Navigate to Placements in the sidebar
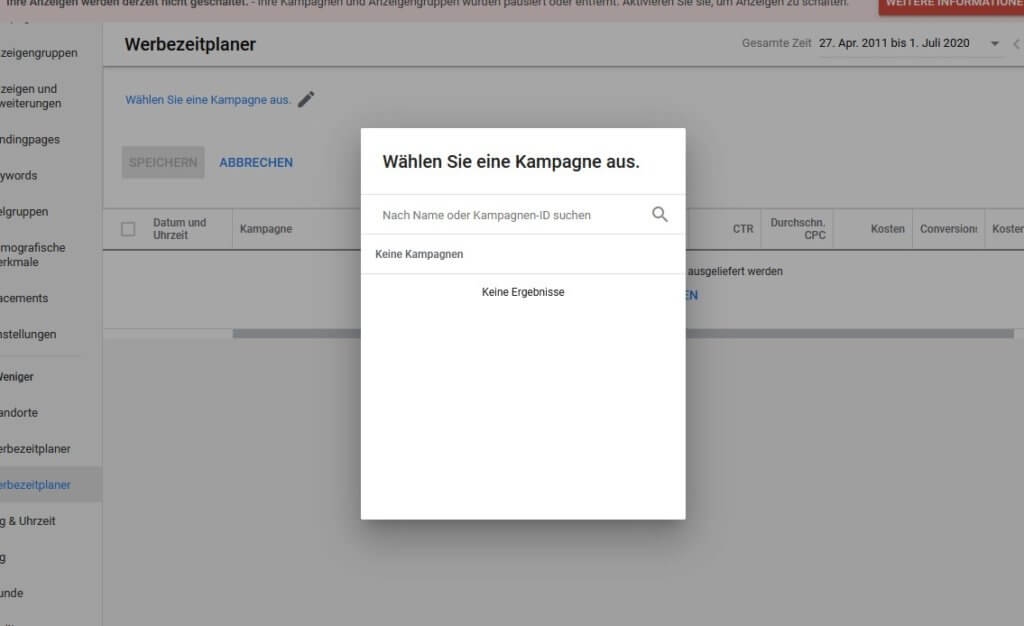 pos(24,298)
